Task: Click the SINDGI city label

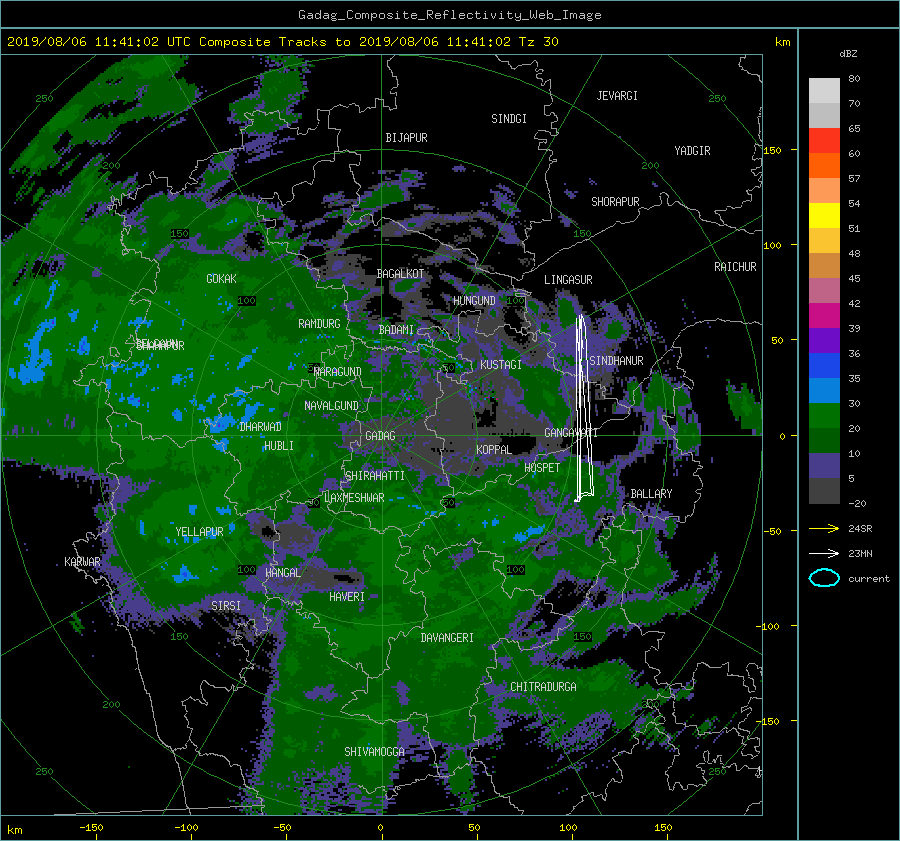Action: (509, 119)
